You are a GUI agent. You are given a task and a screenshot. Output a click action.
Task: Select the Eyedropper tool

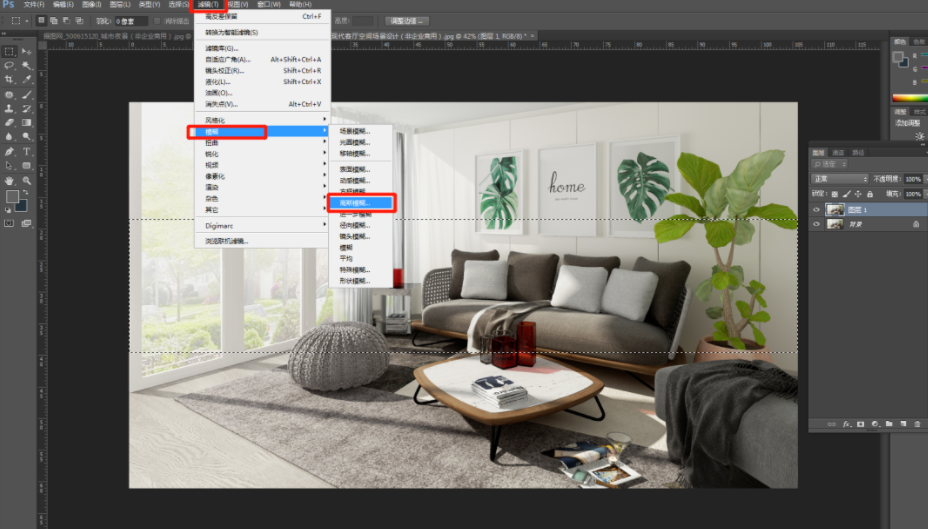coord(27,79)
